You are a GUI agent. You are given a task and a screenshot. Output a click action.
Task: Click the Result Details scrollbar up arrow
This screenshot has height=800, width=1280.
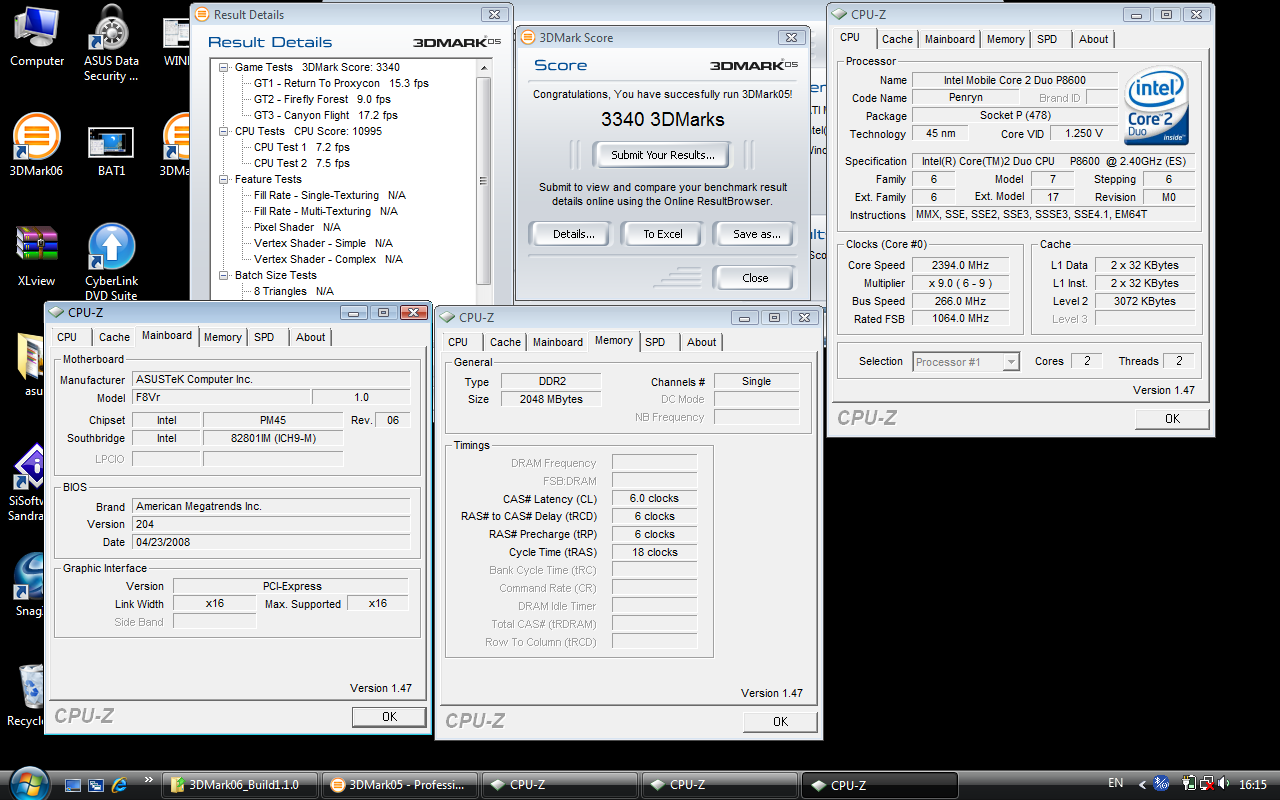pyautogui.click(x=484, y=67)
